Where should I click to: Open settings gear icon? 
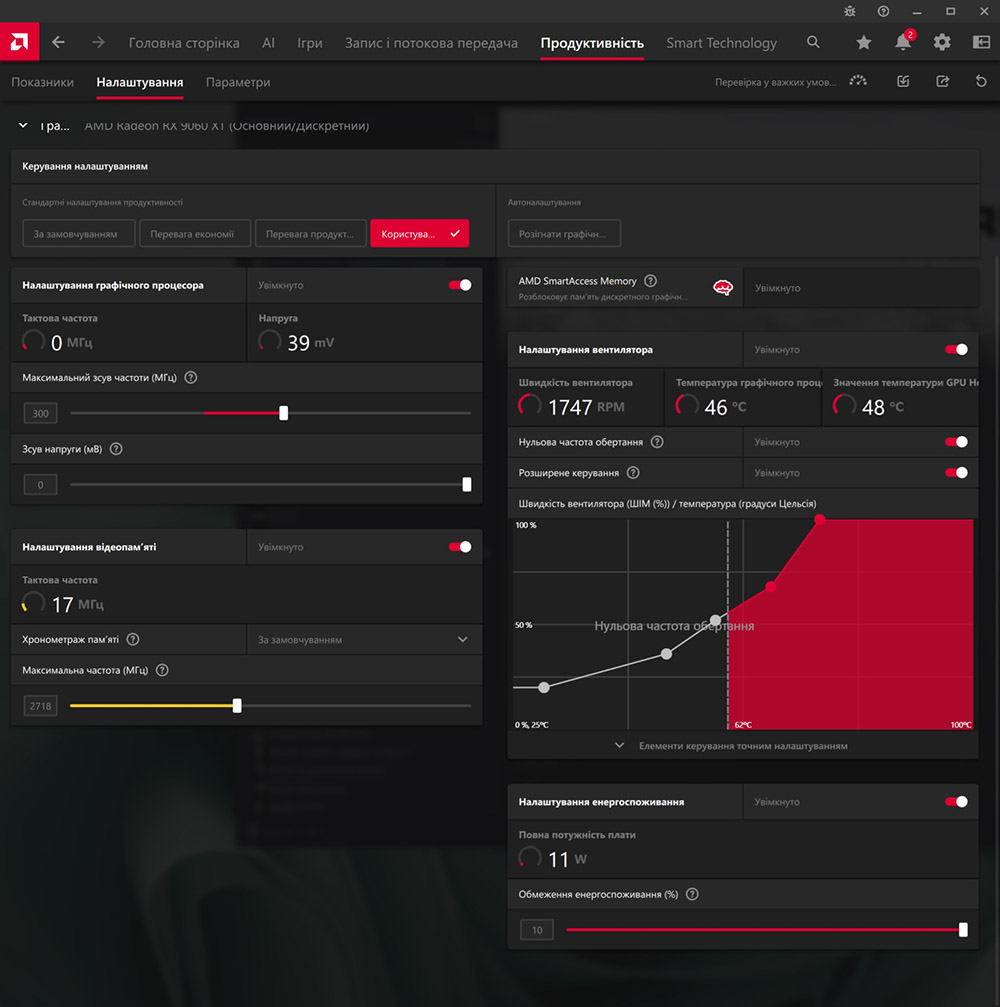pos(942,42)
